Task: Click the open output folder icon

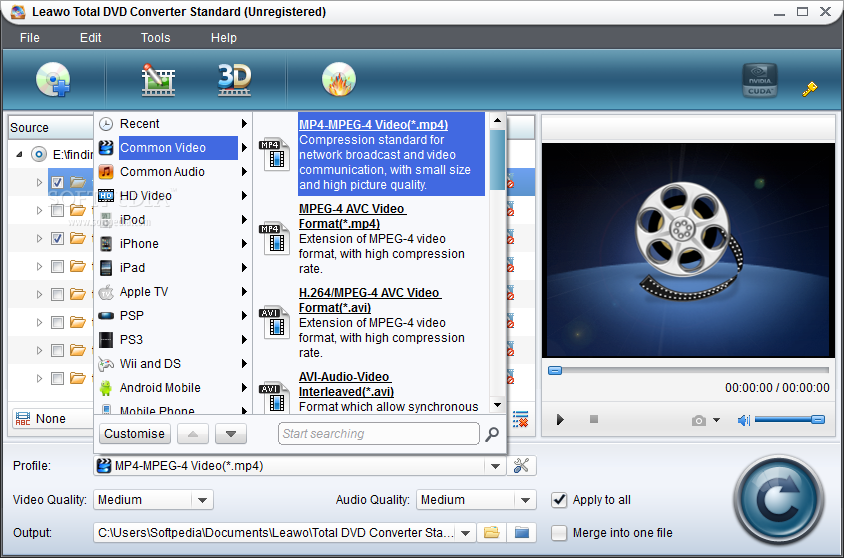Action: (x=491, y=533)
